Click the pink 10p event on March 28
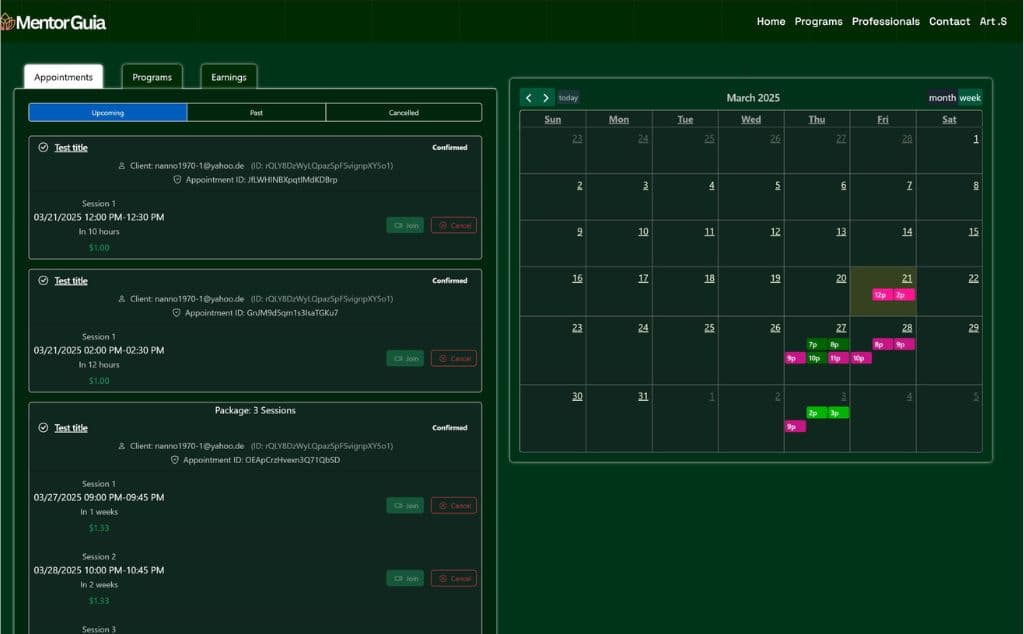 (x=861, y=358)
